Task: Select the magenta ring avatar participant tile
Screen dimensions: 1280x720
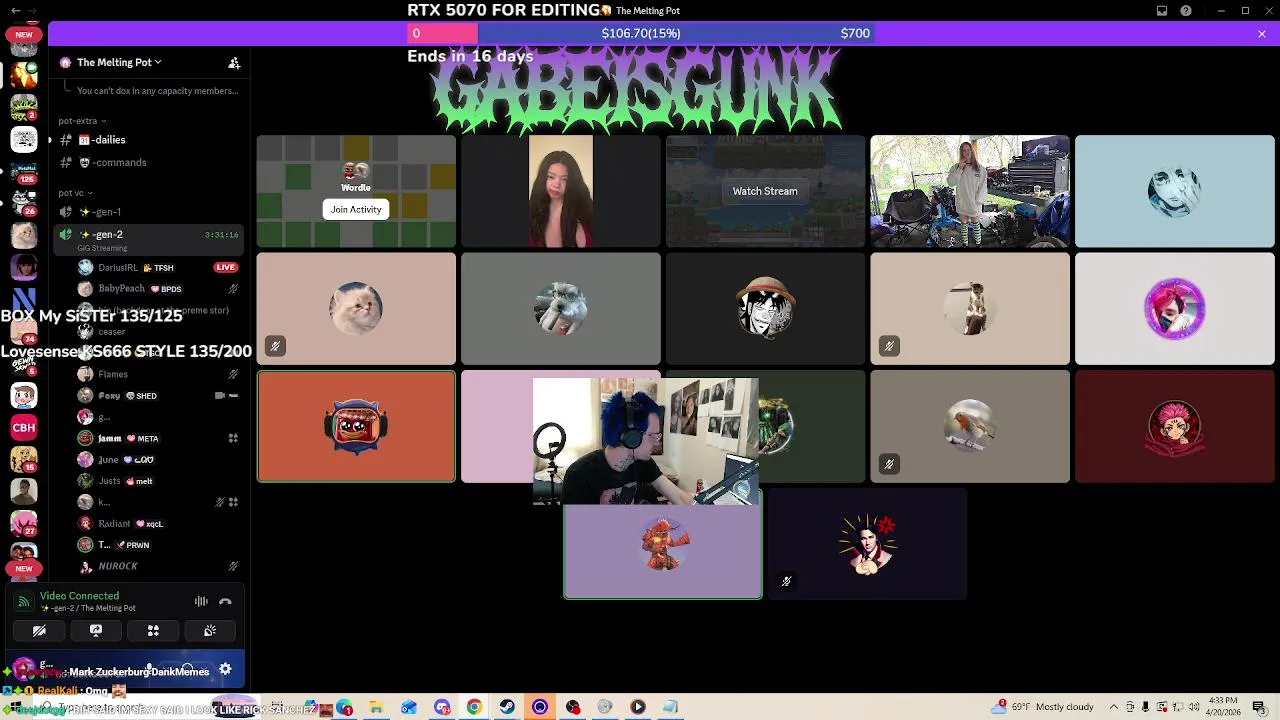Action: [x=1175, y=309]
